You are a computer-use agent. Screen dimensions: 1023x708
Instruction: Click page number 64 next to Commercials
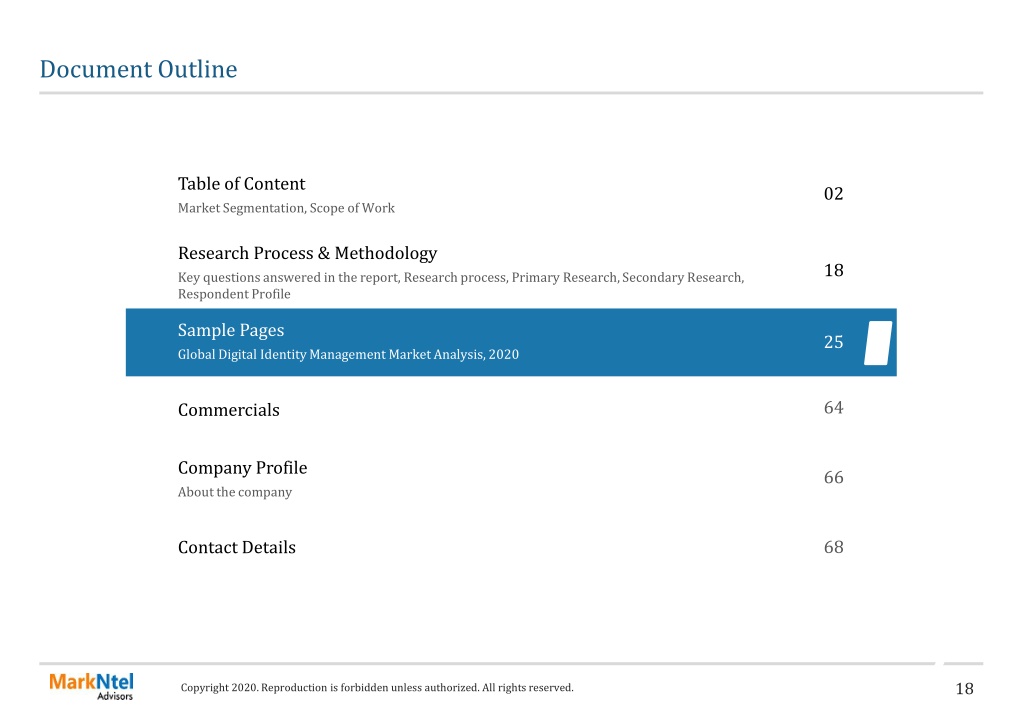tap(833, 408)
